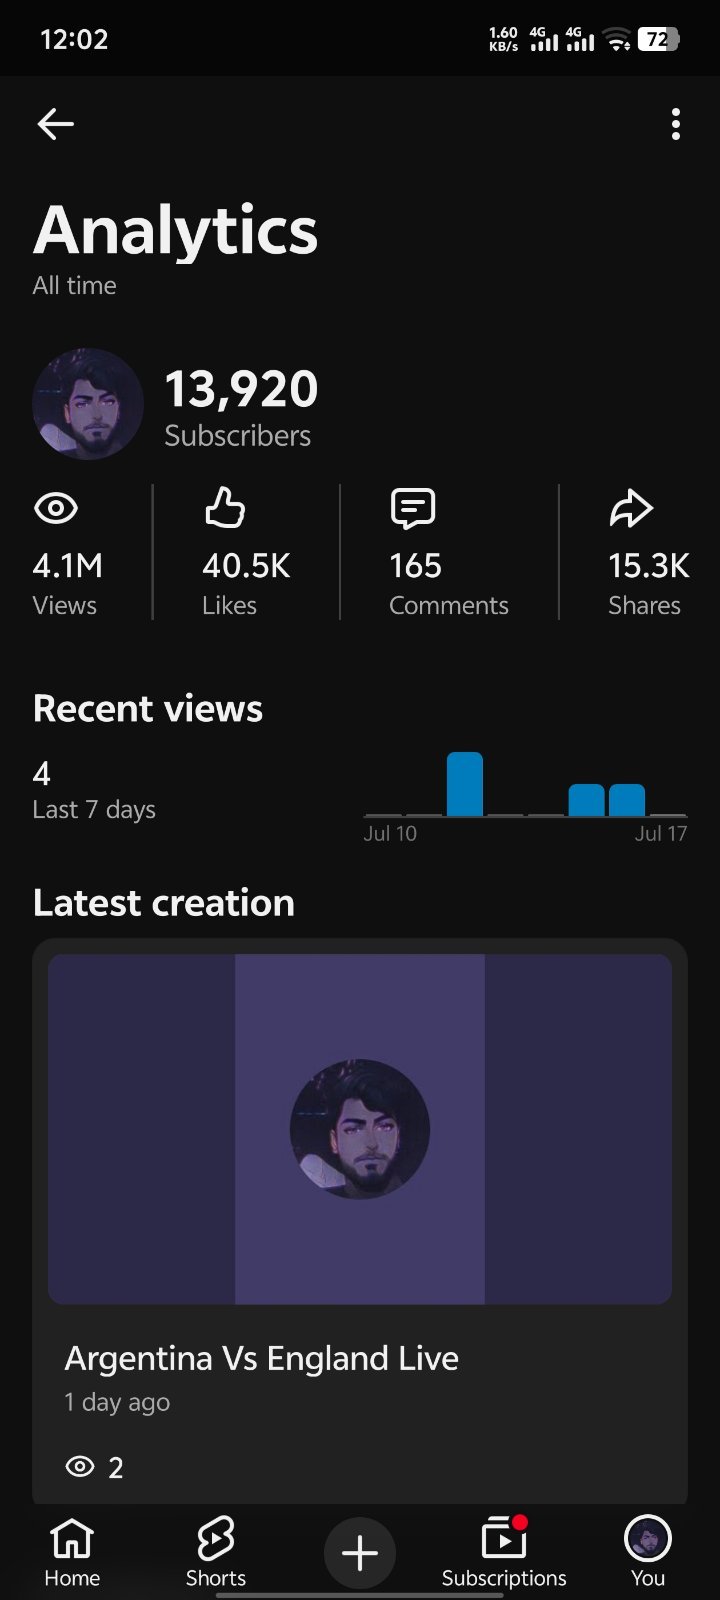The height and width of the screenshot is (1600, 720).
Task: Tap the Views eye icon
Action: pyautogui.click(x=56, y=509)
